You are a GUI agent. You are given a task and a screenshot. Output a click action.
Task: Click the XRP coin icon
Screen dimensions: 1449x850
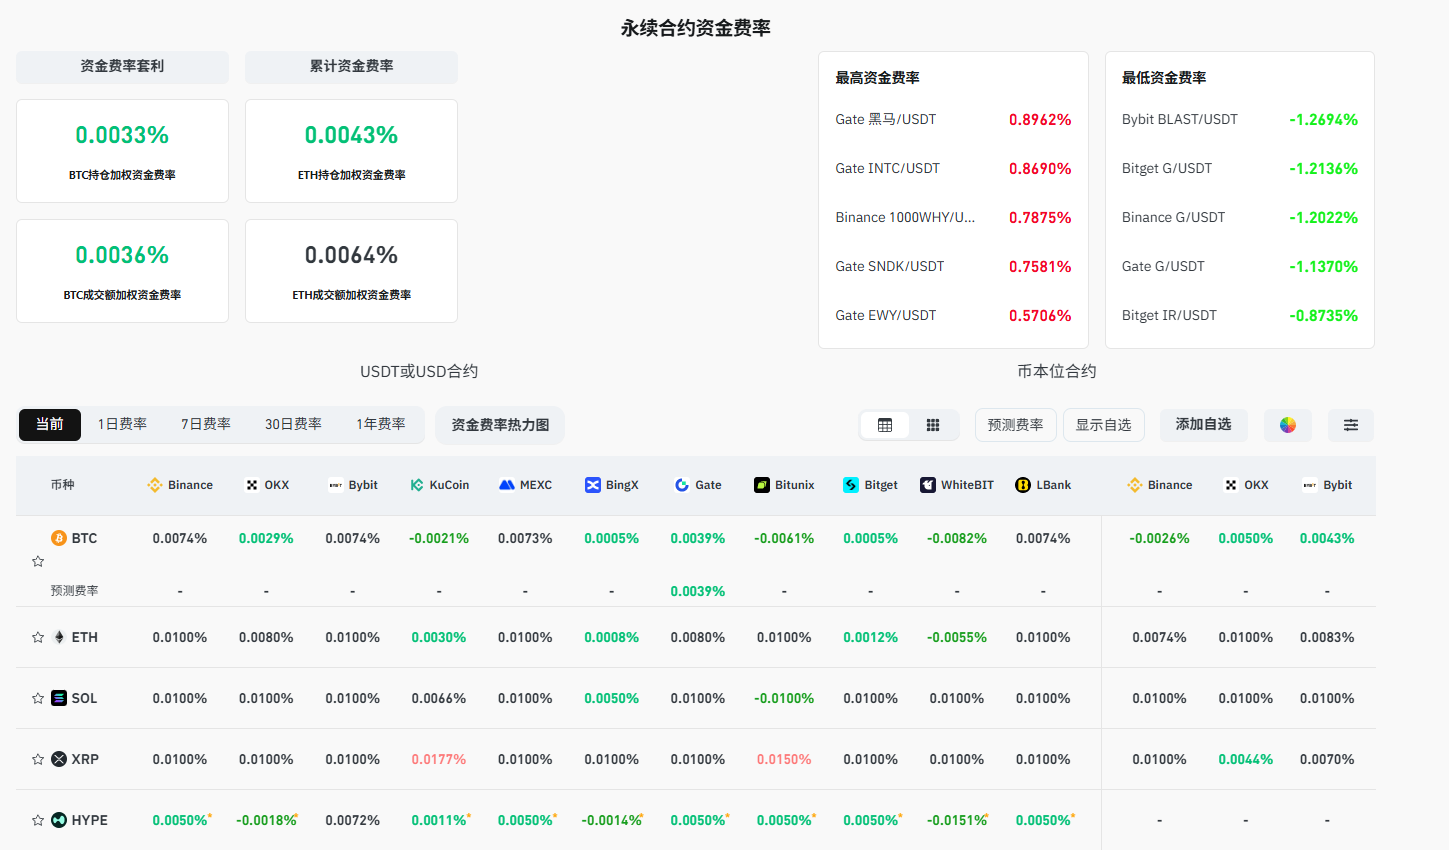59,759
